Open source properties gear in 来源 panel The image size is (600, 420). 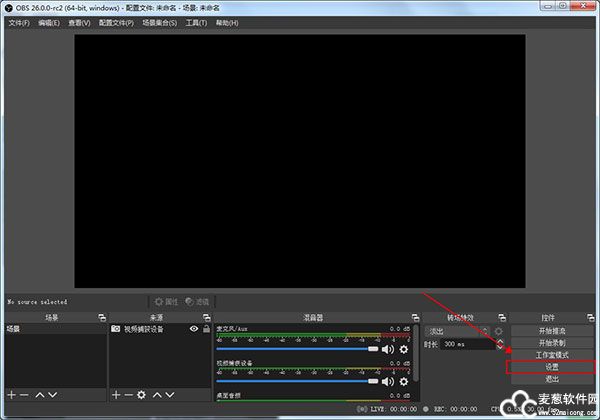click(x=142, y=395)
